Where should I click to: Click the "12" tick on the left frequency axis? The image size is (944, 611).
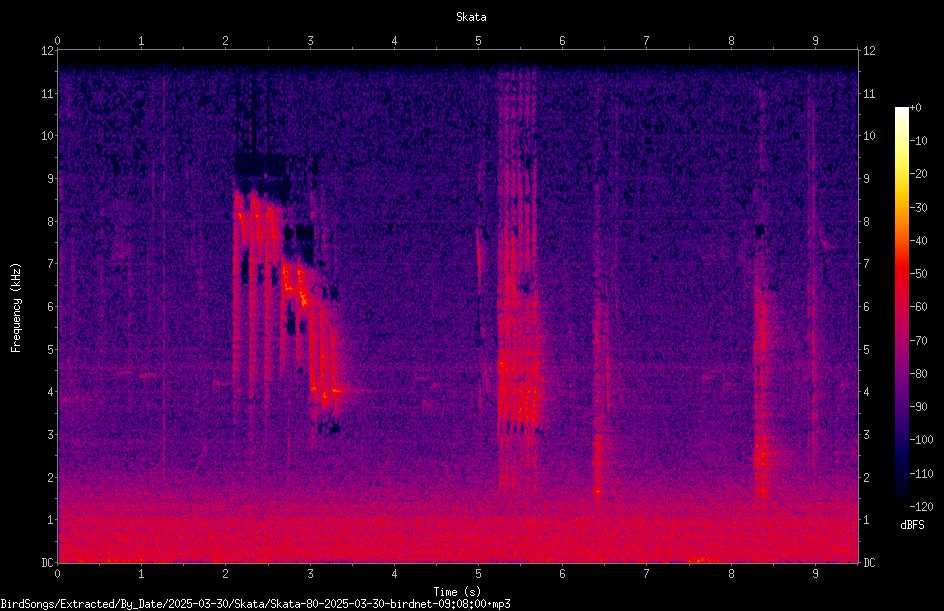[47, 51]
